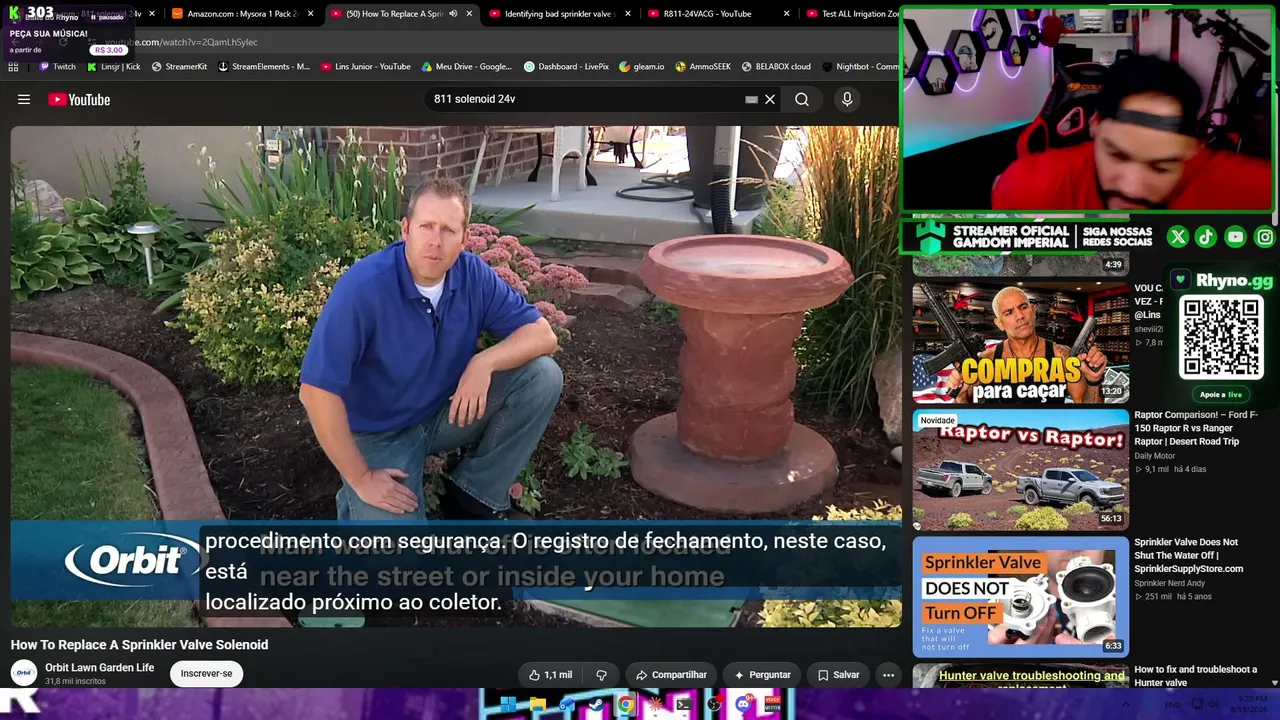Open Lins Junior - YouTube bookmark
This screenshot has height=720, width=1280.
click(366, 67)
